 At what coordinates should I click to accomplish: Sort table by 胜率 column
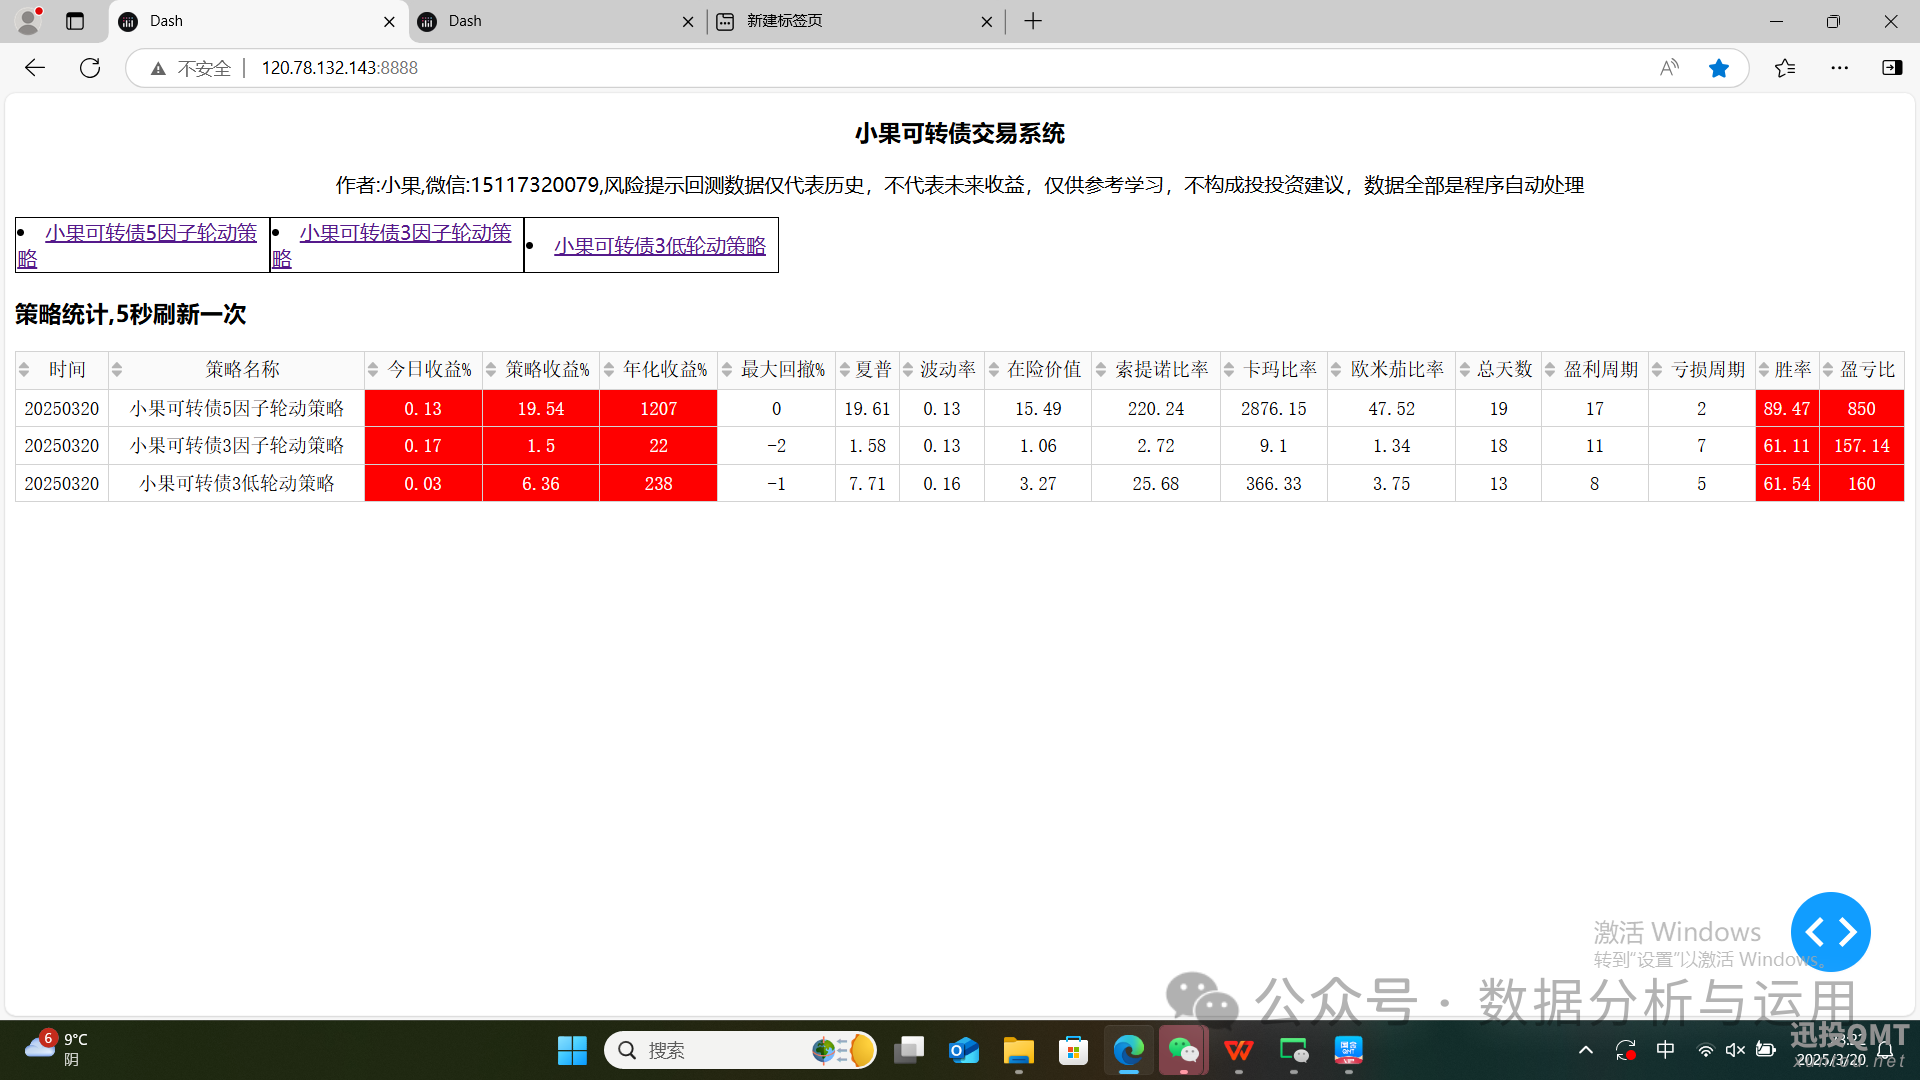coord(1764,370)
